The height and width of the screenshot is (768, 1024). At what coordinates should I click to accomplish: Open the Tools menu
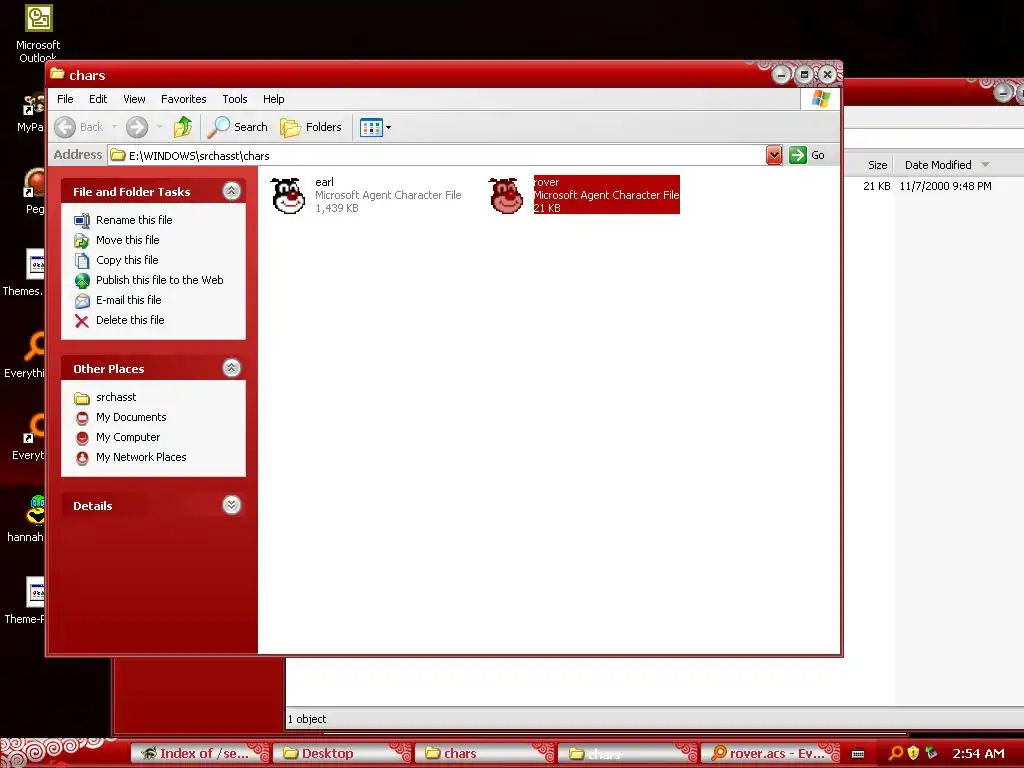234,99
